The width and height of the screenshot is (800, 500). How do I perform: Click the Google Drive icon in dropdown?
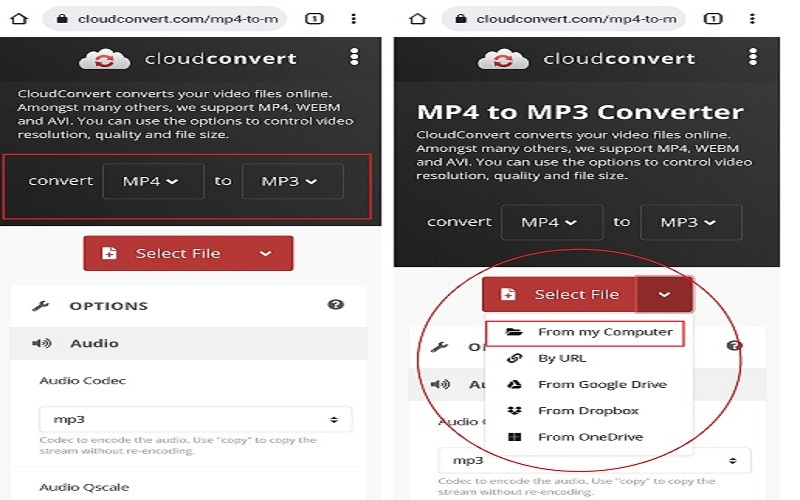[x=514, y=384]
